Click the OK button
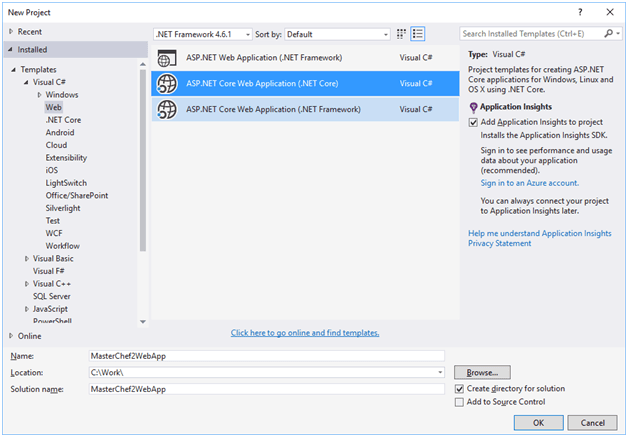The height and width of the screenshot is (437, 628). [x=539, y=423]
